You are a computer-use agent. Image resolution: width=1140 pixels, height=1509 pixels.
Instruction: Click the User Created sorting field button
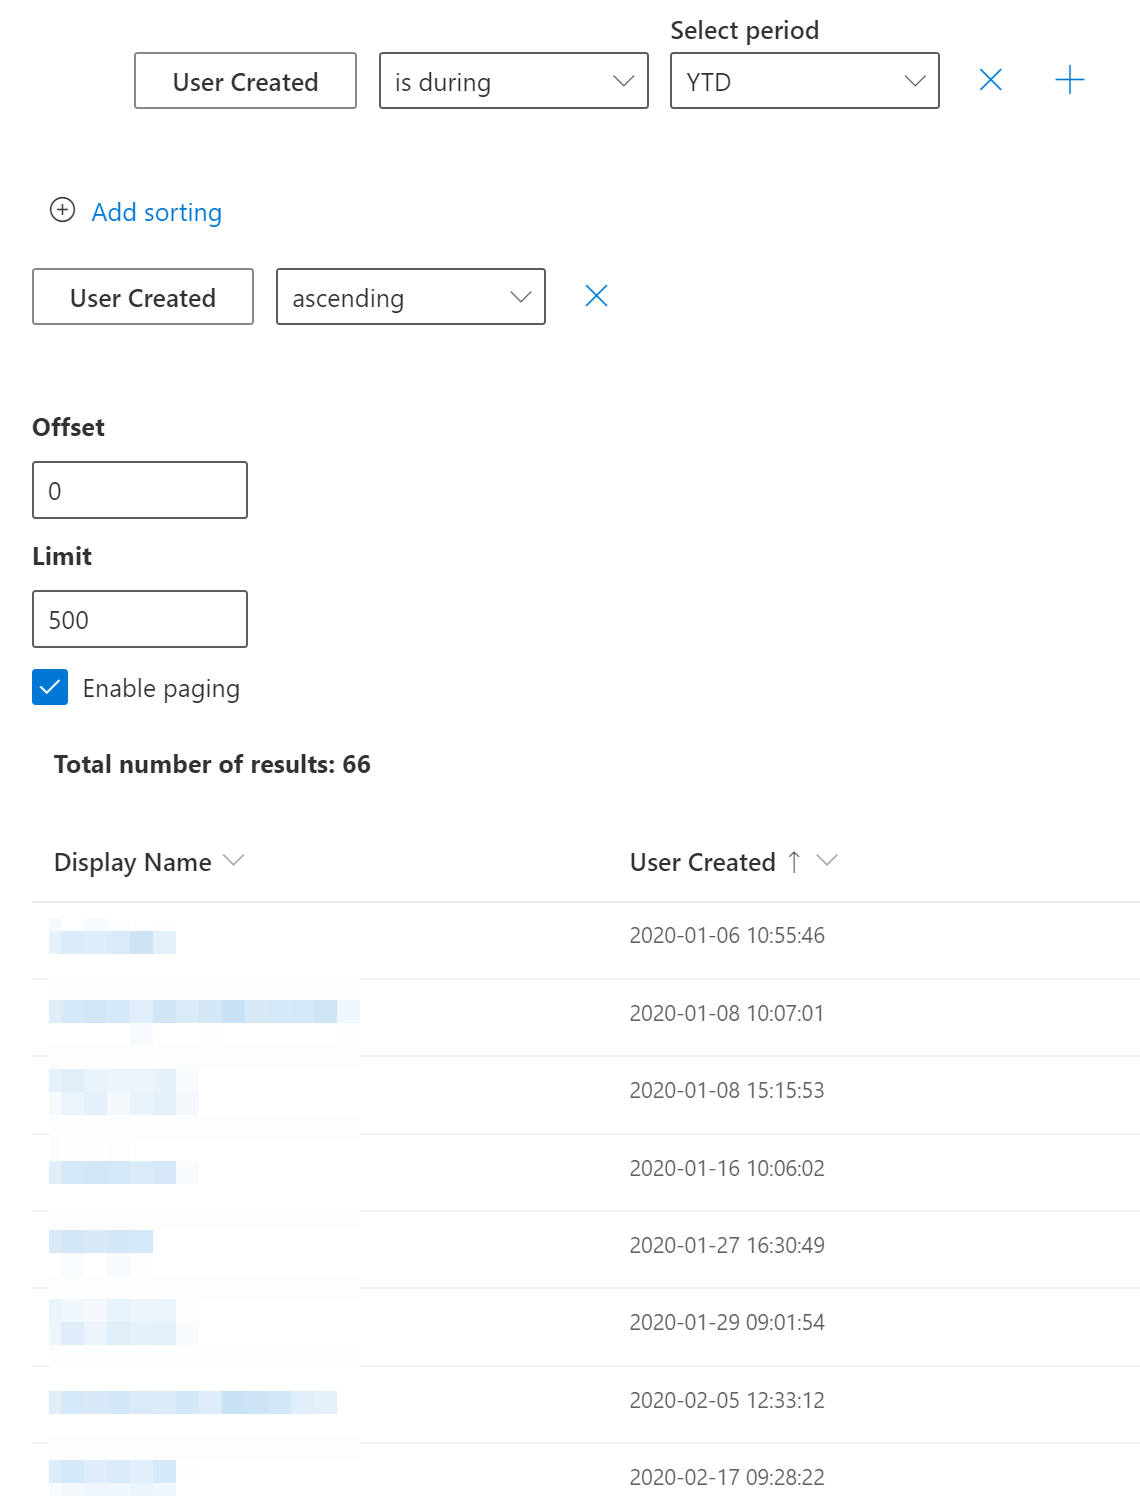coord(143,297)
